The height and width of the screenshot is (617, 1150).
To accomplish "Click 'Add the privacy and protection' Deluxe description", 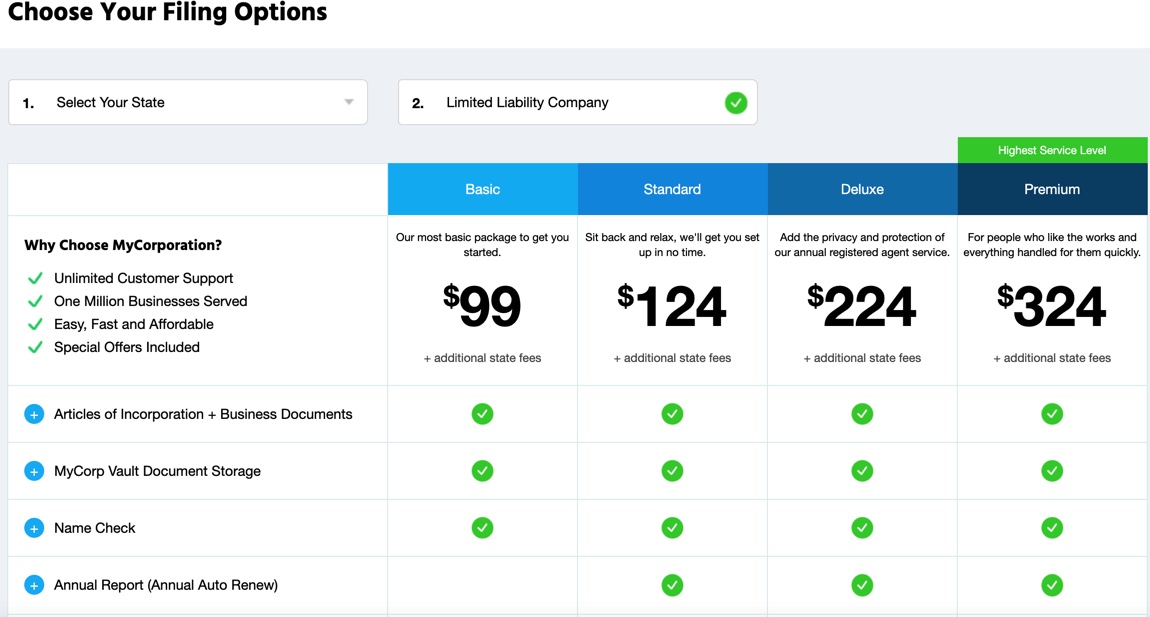I will [x=862, y=244].
